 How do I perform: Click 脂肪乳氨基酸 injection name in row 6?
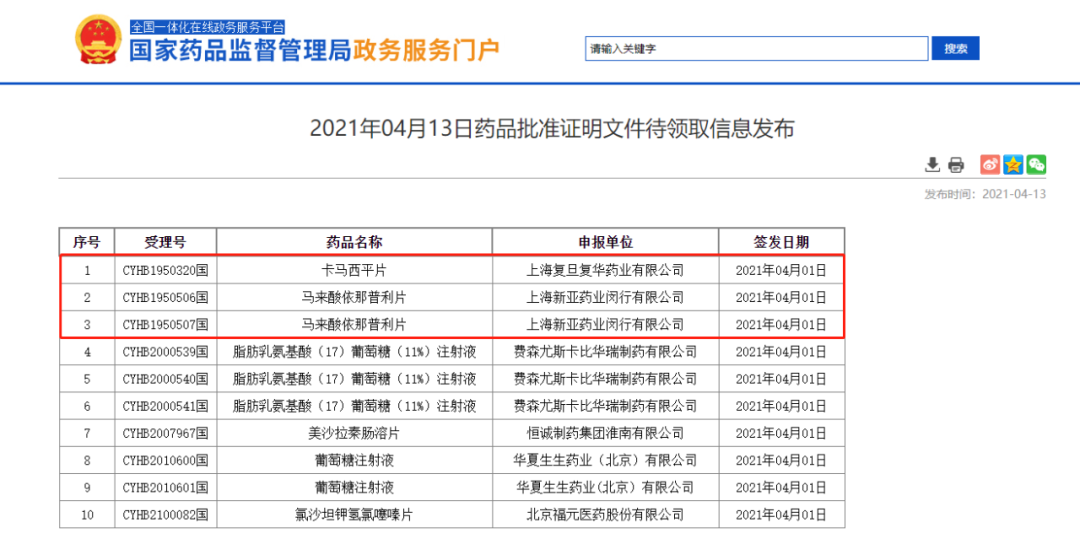click(354, 406)
